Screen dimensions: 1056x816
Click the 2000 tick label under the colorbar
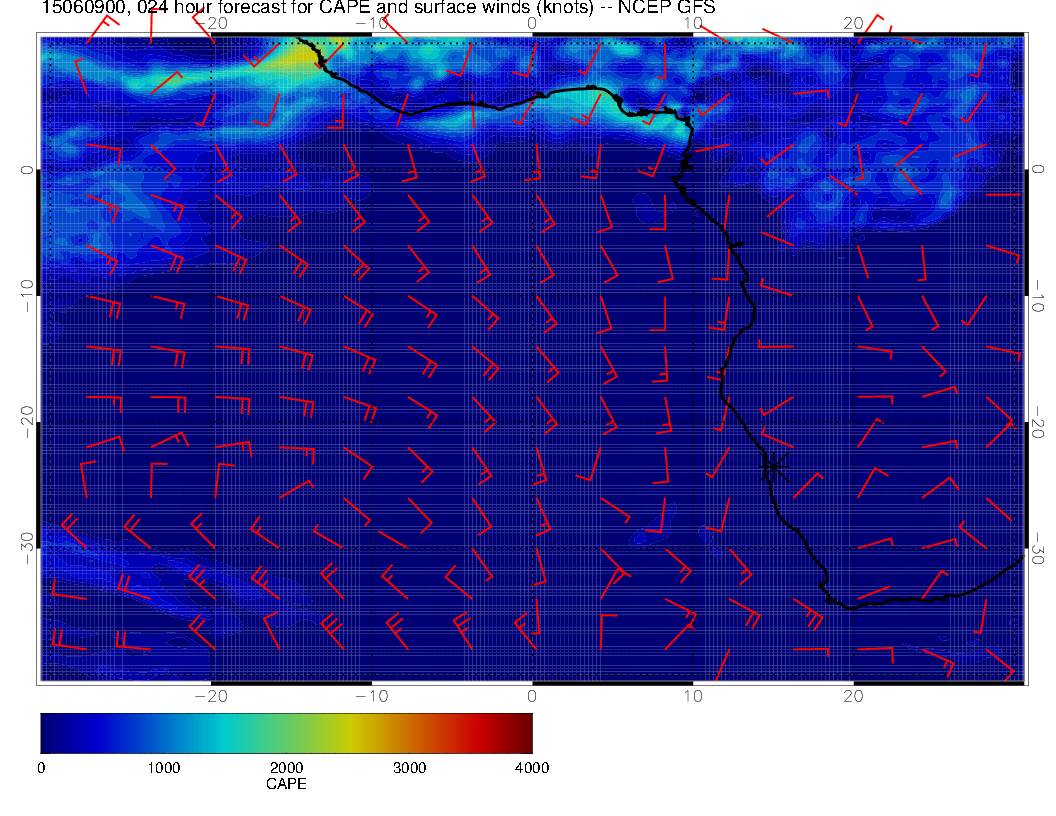point(286,768)
